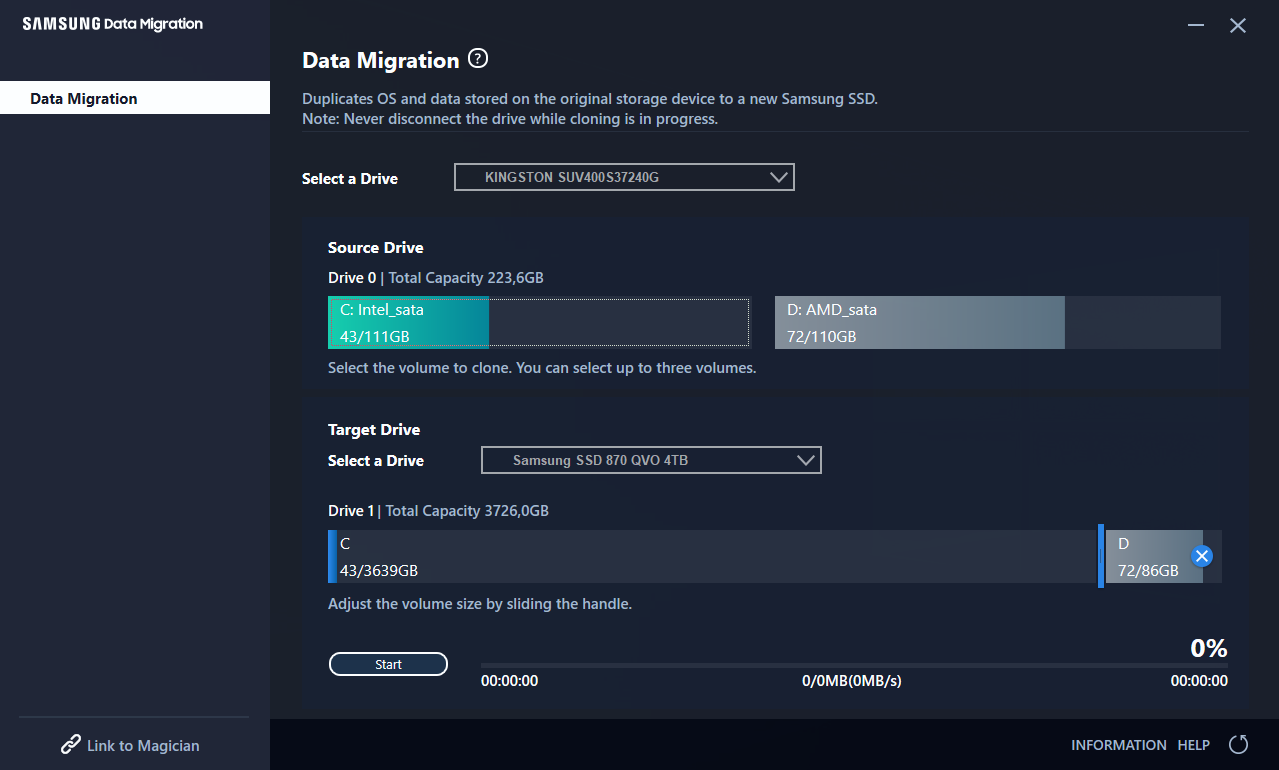
Task: Click the Source Drive heading
Action: tap(376, 247)
